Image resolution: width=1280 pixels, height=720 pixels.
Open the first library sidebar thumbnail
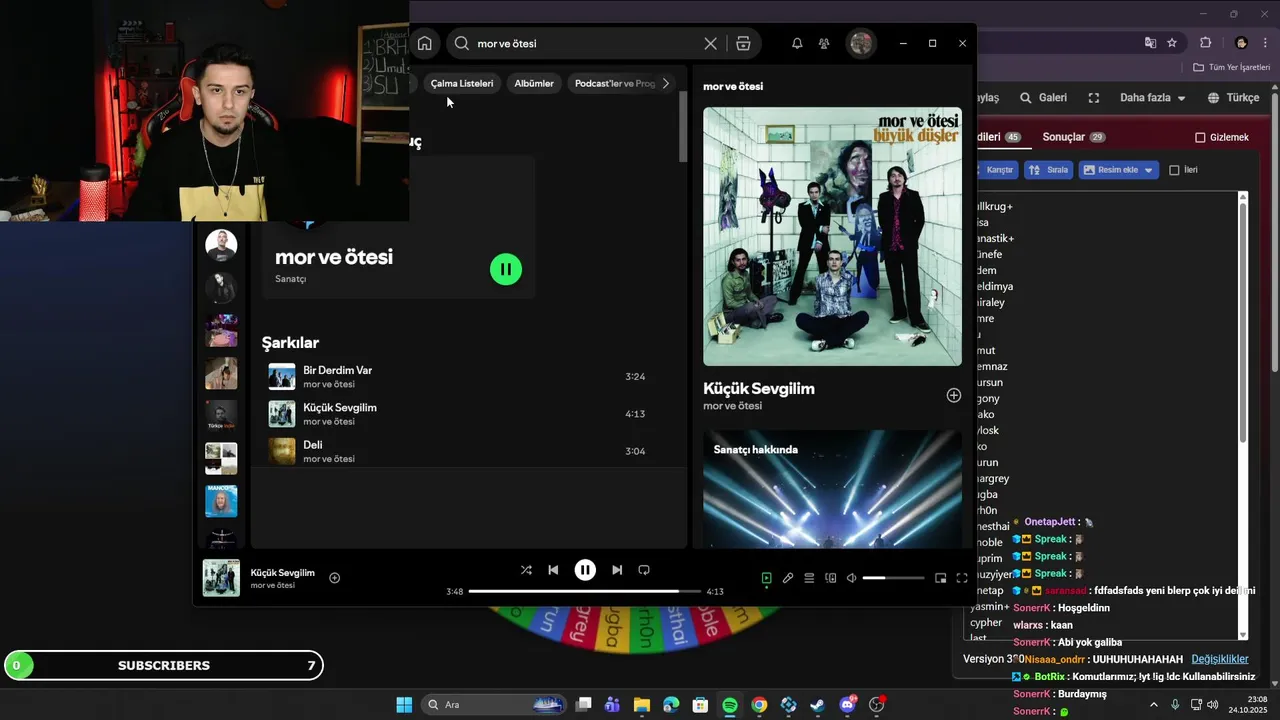[221, 245]
